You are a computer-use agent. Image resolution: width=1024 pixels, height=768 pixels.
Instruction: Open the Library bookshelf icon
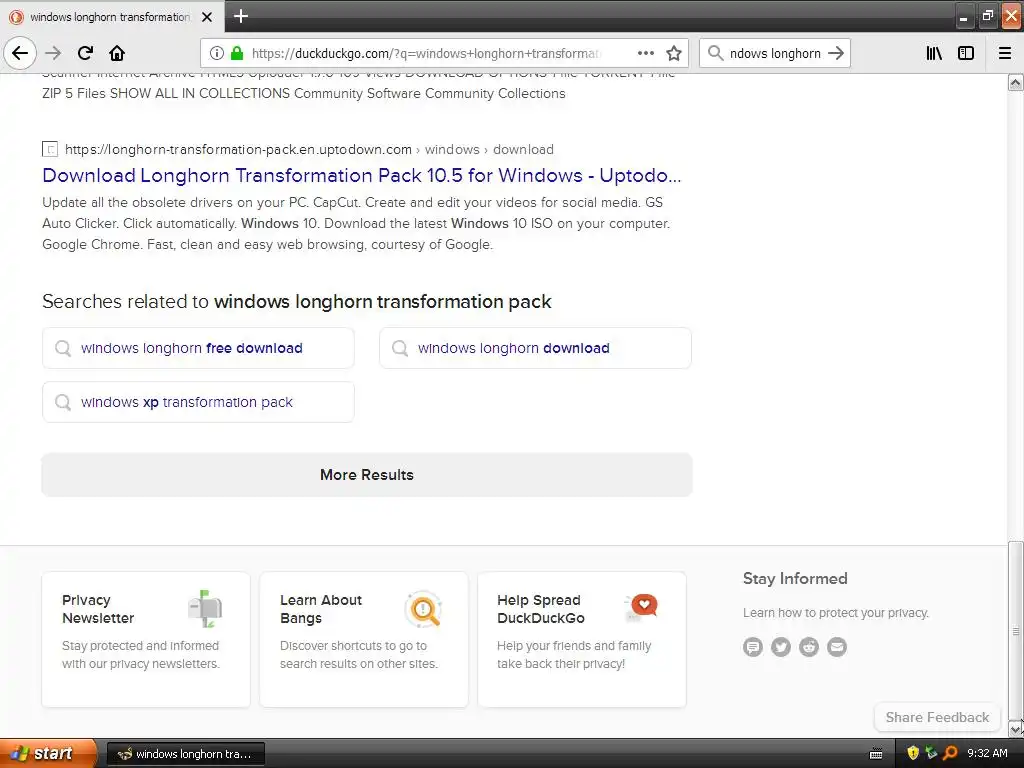[x=934, y=53]
